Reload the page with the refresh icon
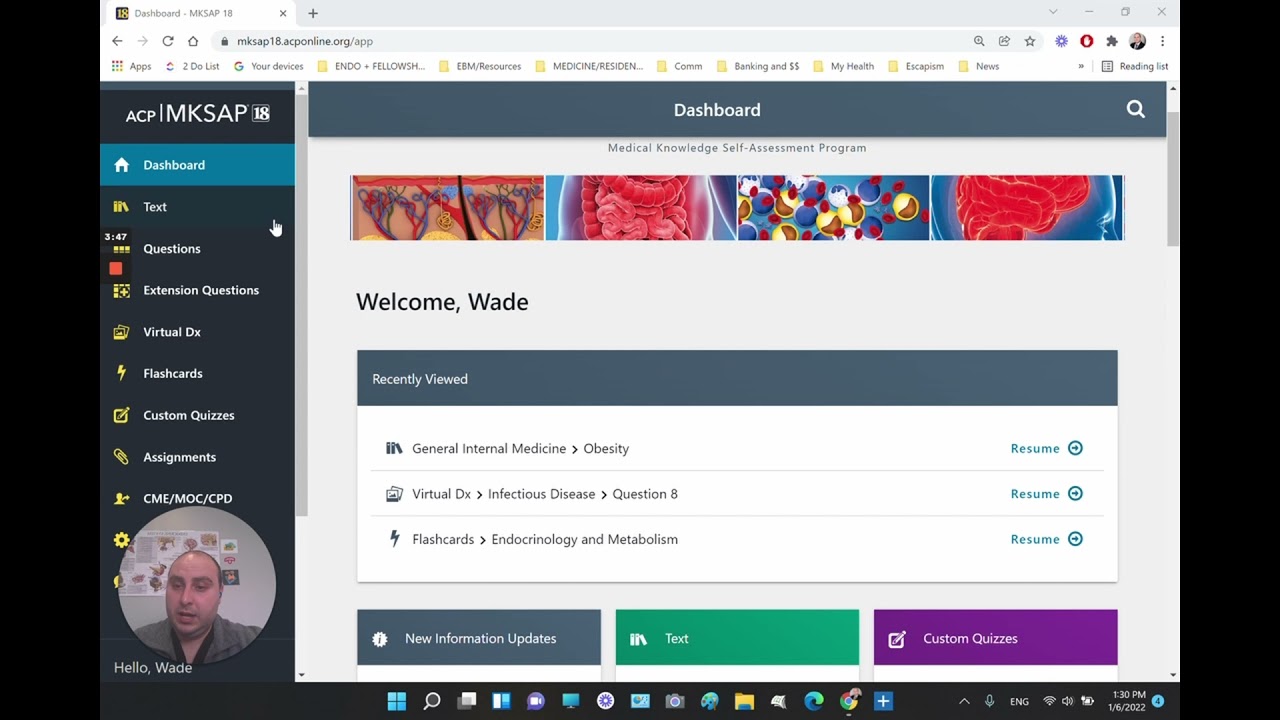1280x720 pixels. tap(168, 41)
